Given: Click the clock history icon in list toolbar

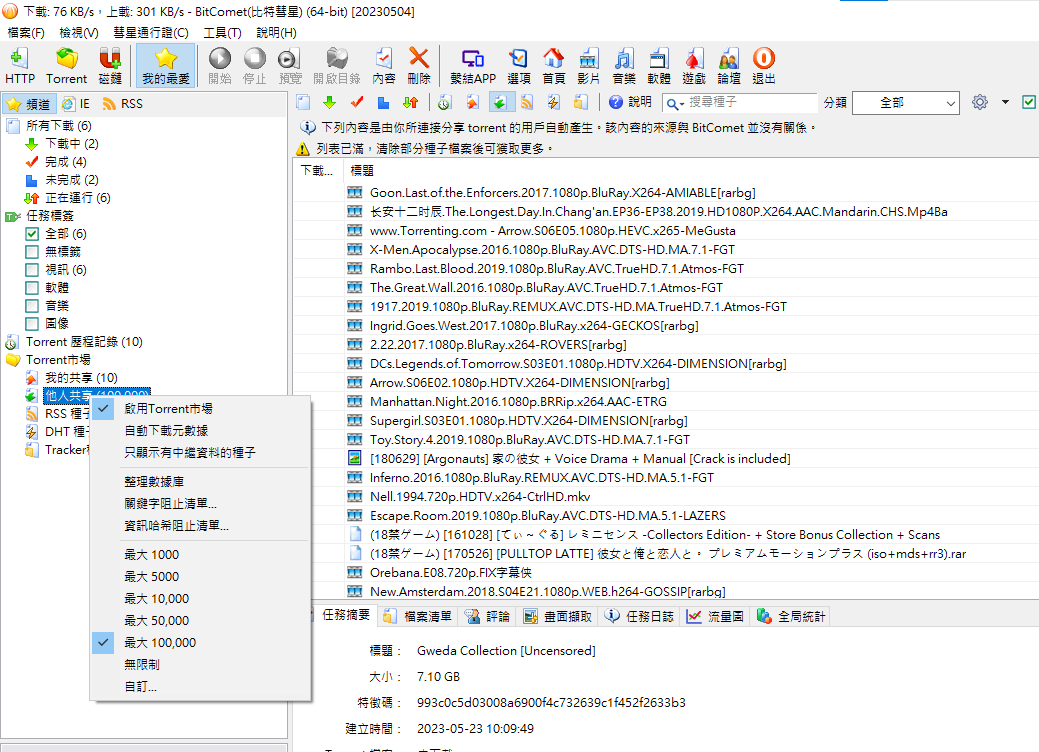Looking at the screenshot, I should click(x=445, y=102).
